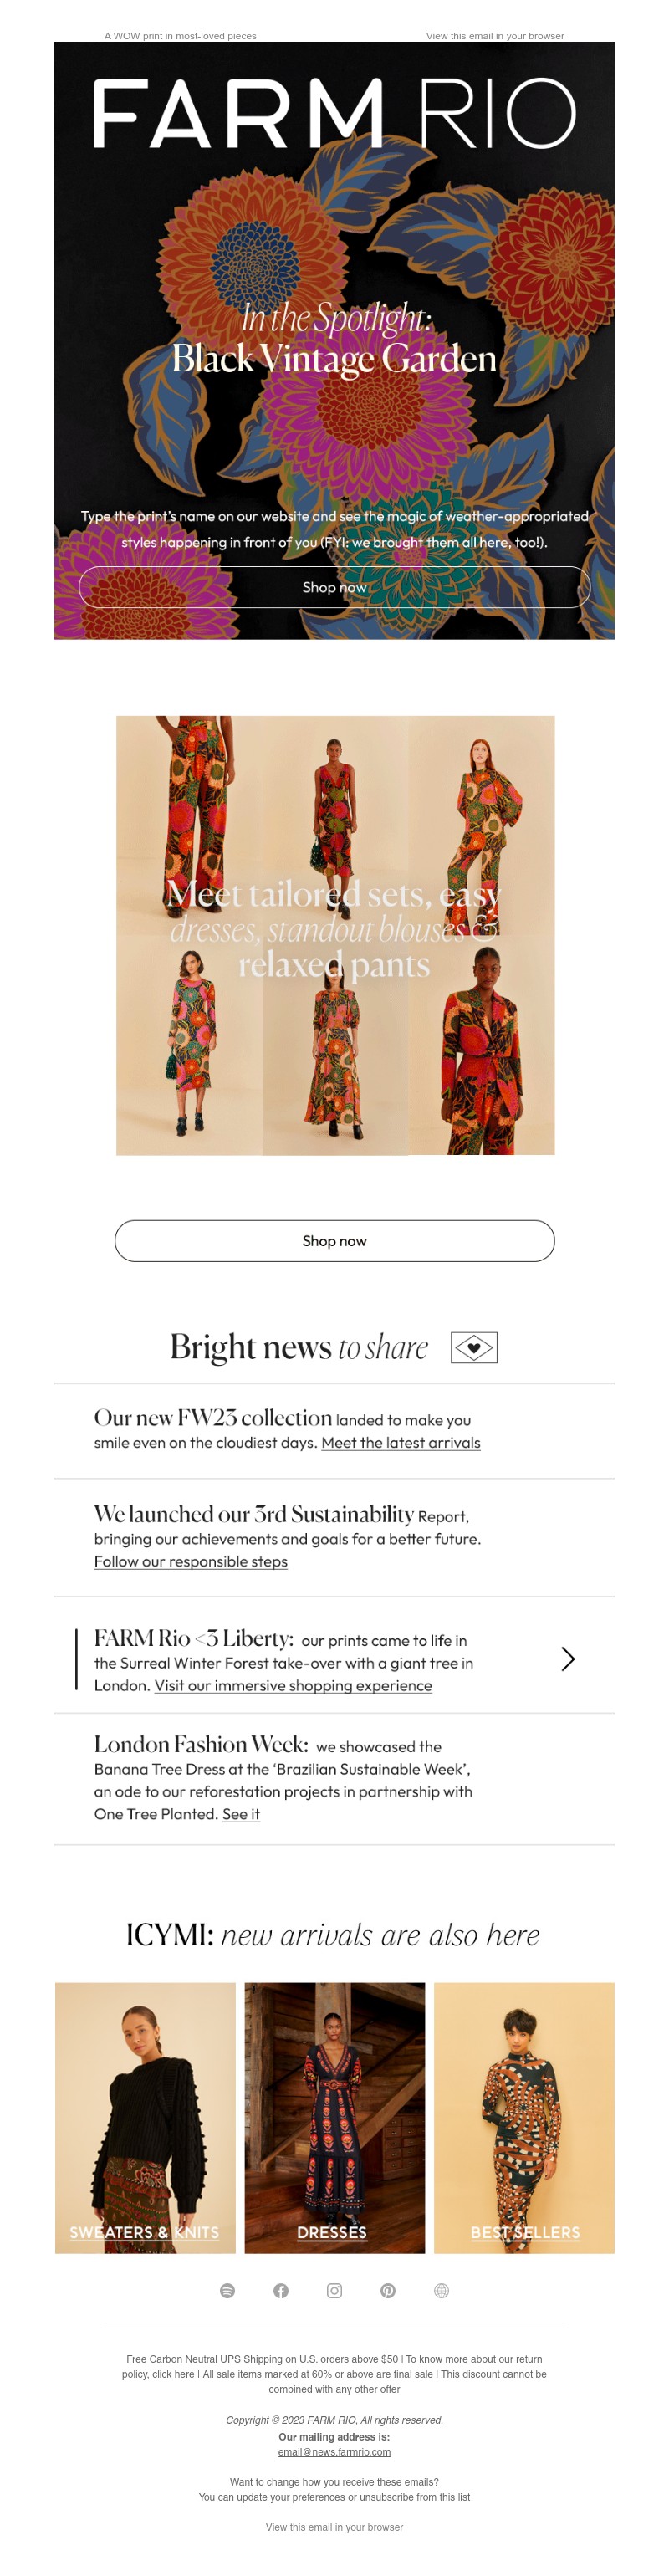Go to the Pinterest icon

point(388,2291)
